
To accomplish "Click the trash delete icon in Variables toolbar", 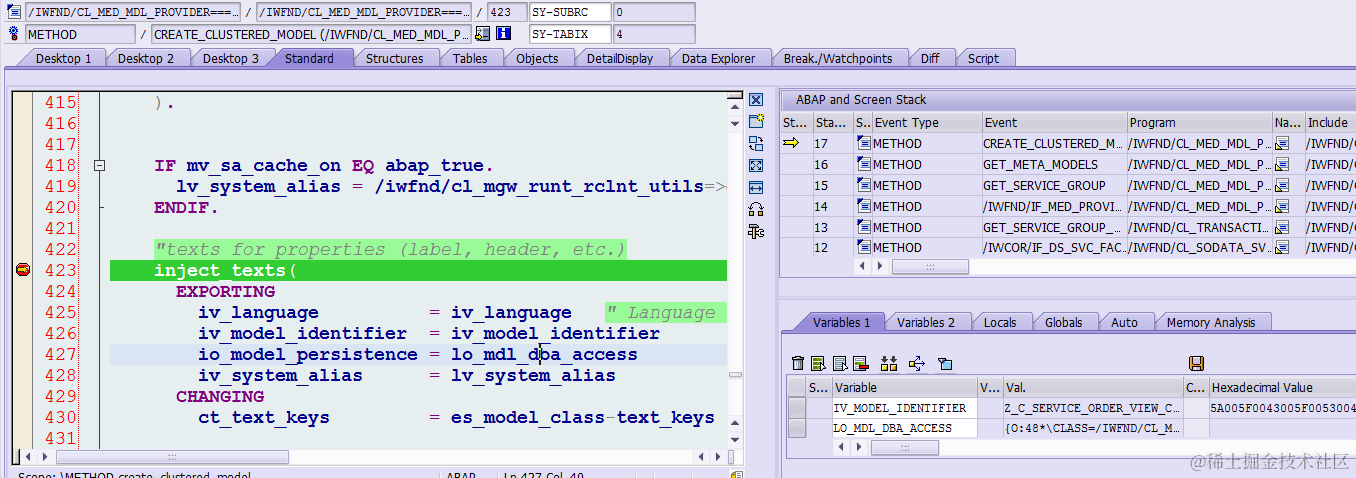I will (798, 363).
